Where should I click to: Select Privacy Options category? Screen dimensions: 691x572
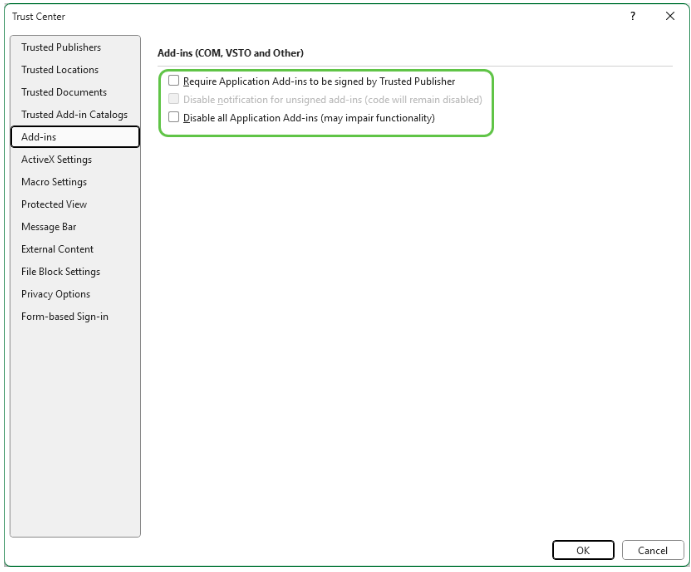[56, 294]
